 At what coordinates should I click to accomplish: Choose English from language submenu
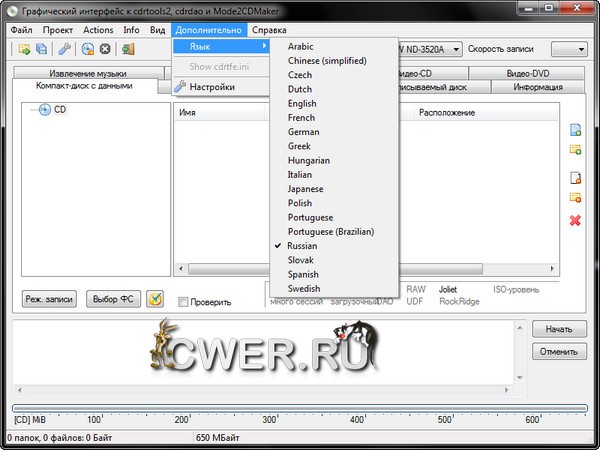(302, 103)
